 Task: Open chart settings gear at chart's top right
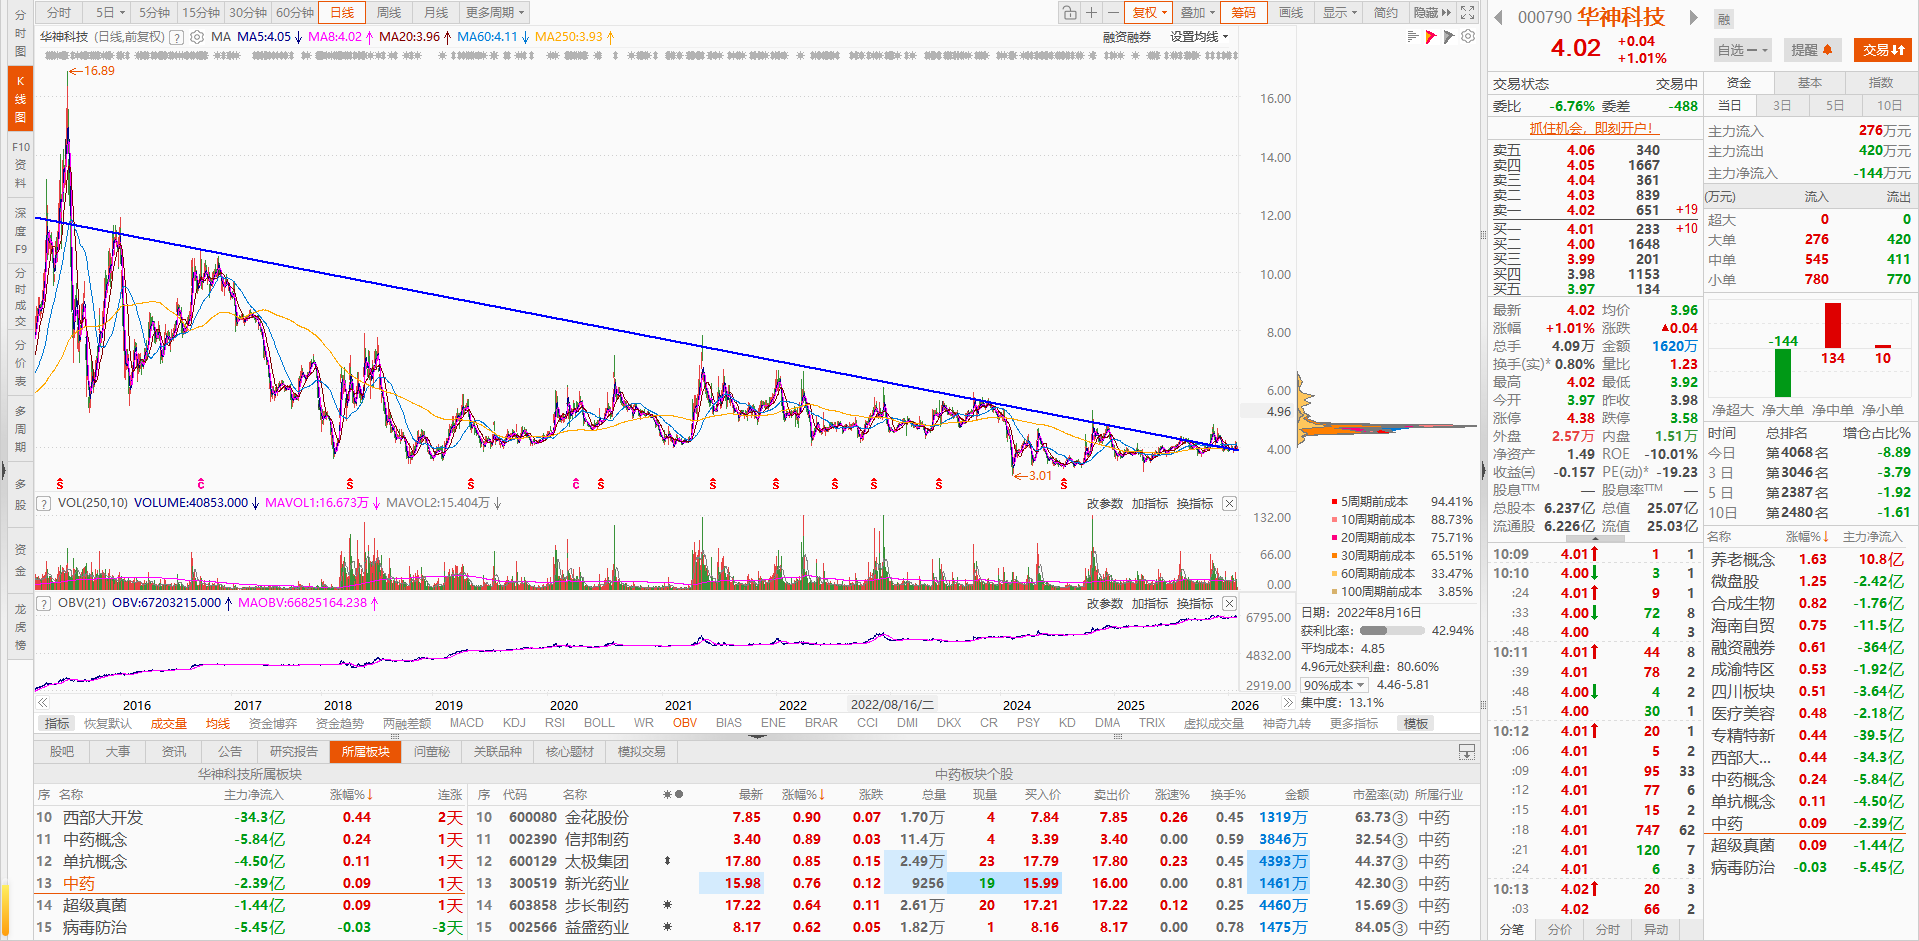[x=1468, y=37]
